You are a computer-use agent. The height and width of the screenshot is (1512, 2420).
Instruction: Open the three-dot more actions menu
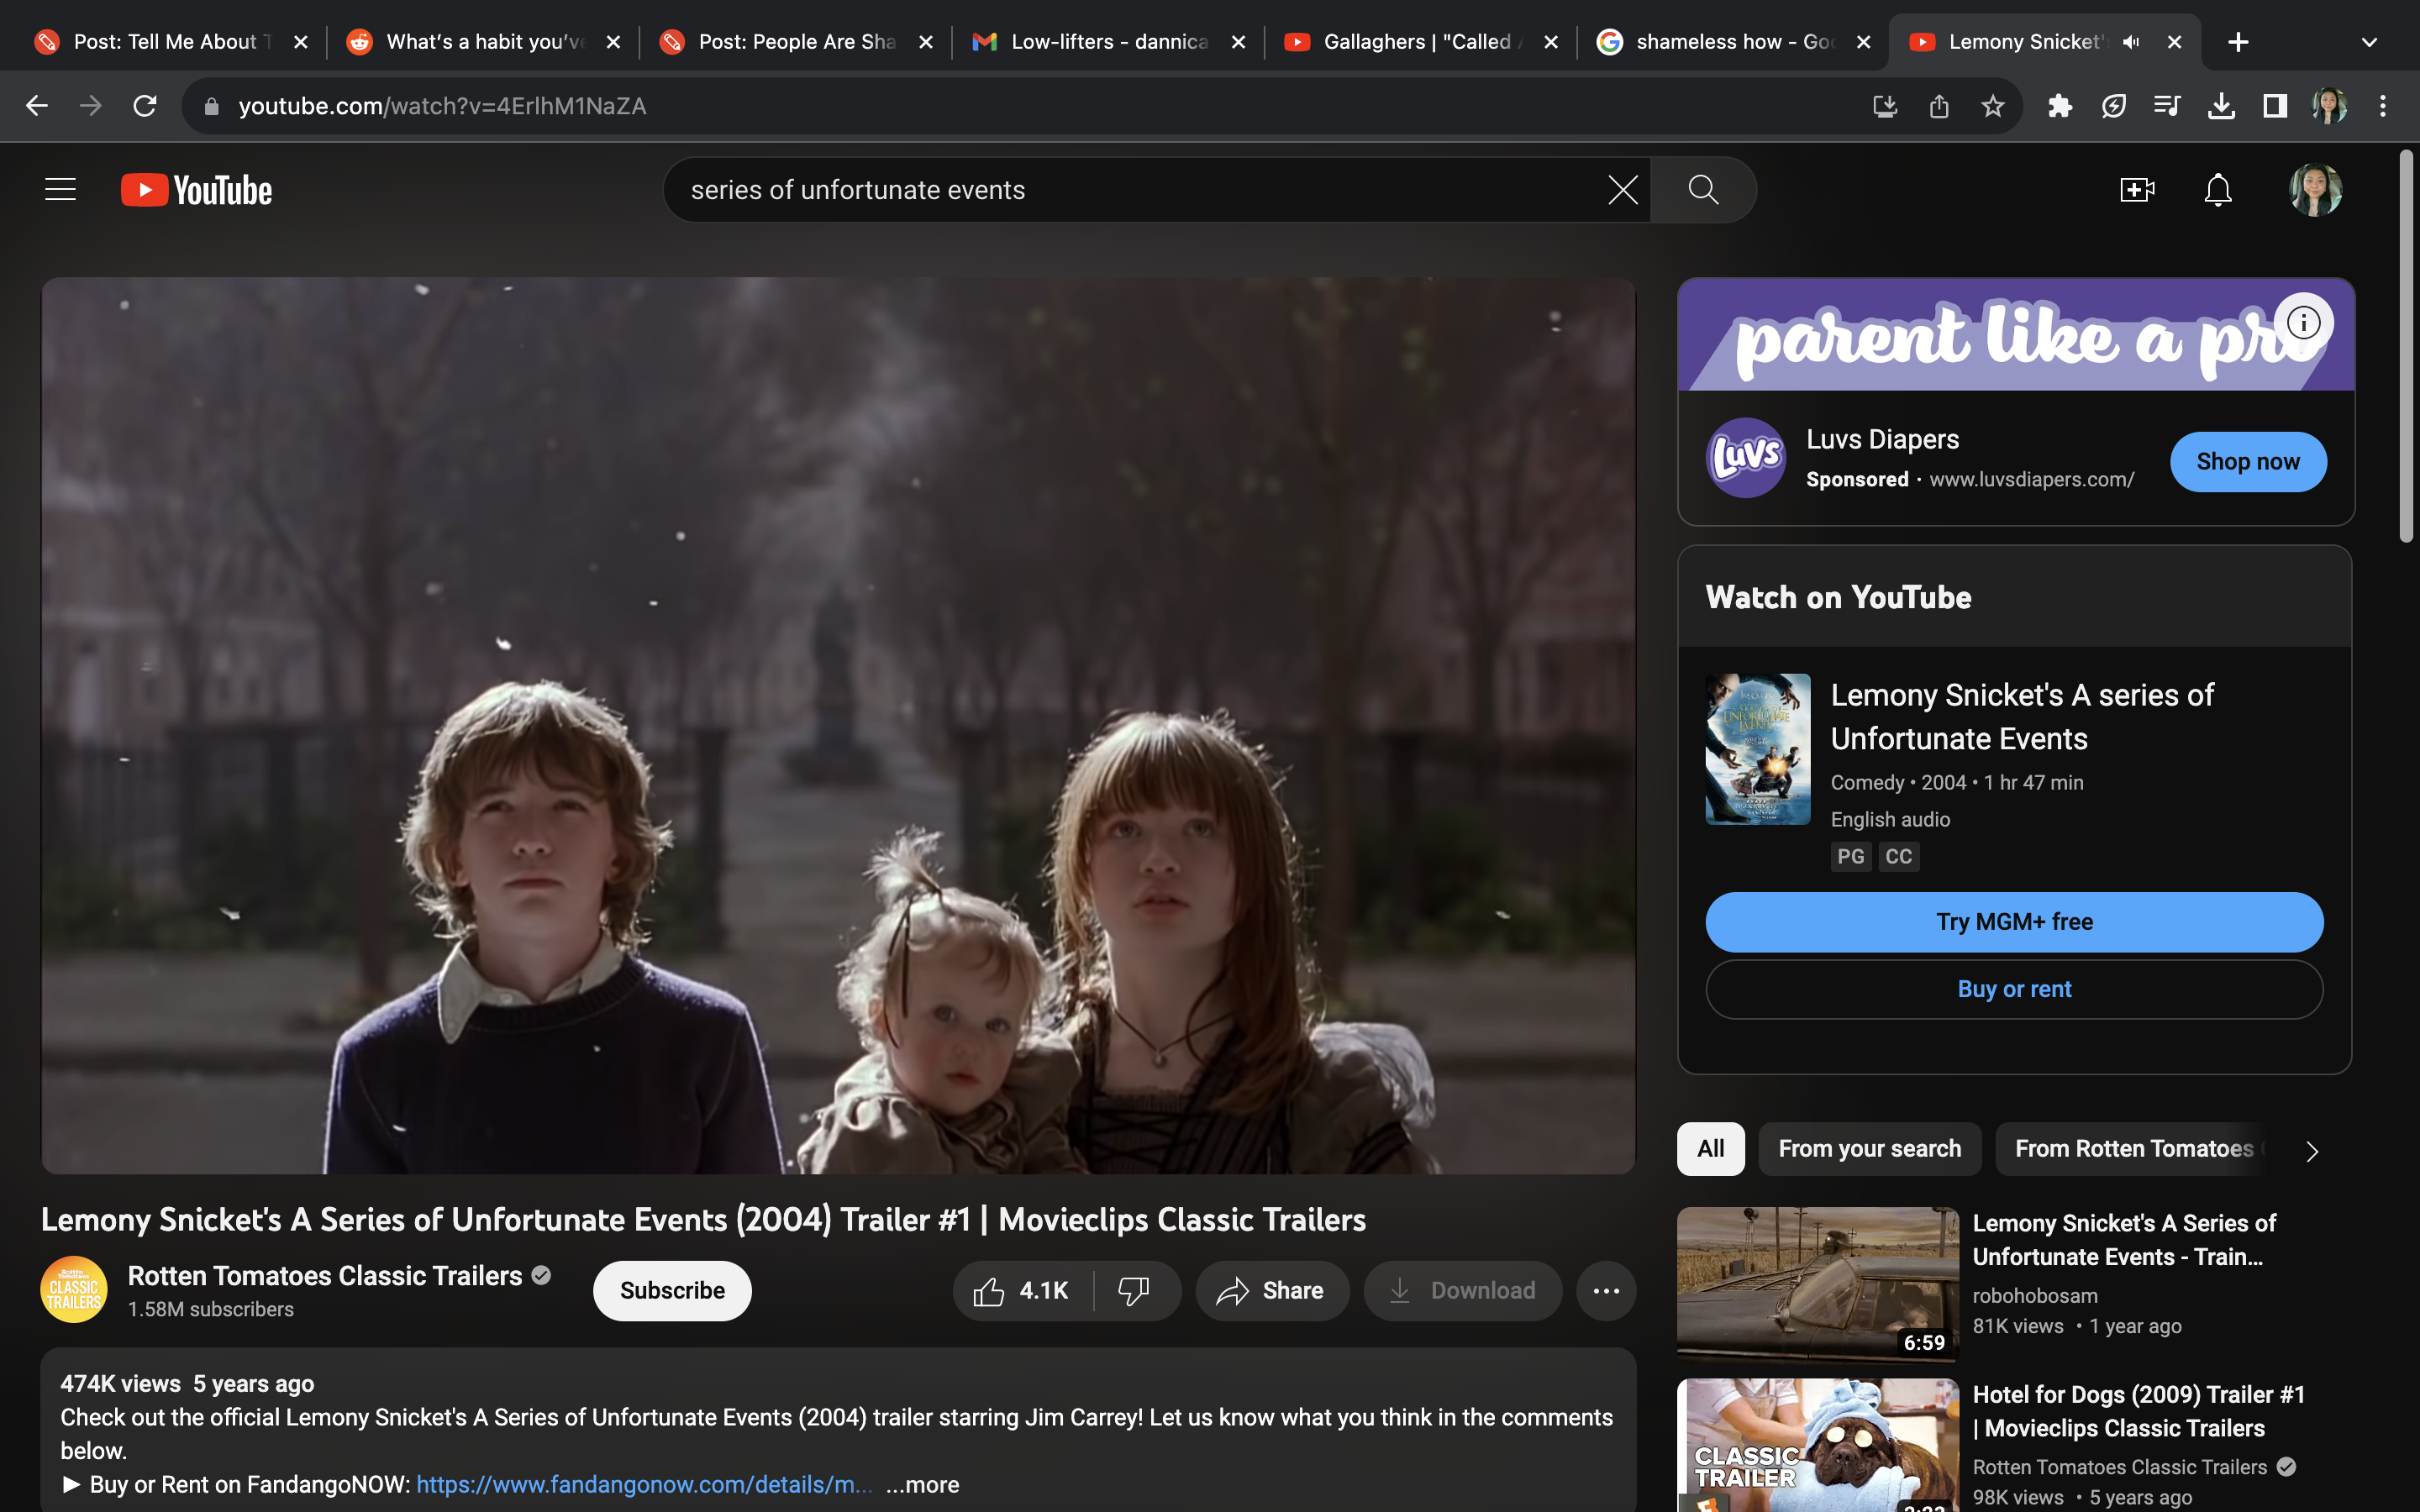pyautogui.click(x=1606, y=1291)
